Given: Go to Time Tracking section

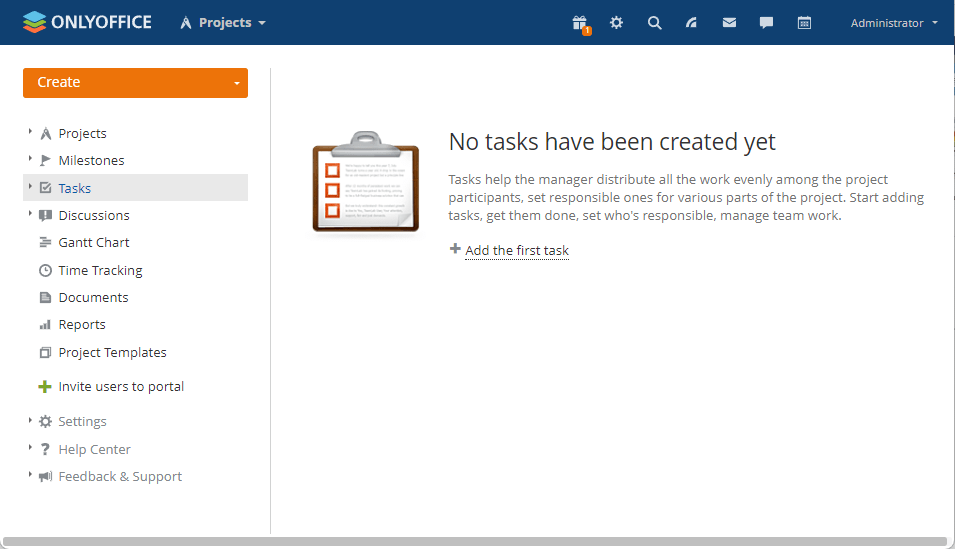Looking at the screenshot, I should (x=100, y=270).
